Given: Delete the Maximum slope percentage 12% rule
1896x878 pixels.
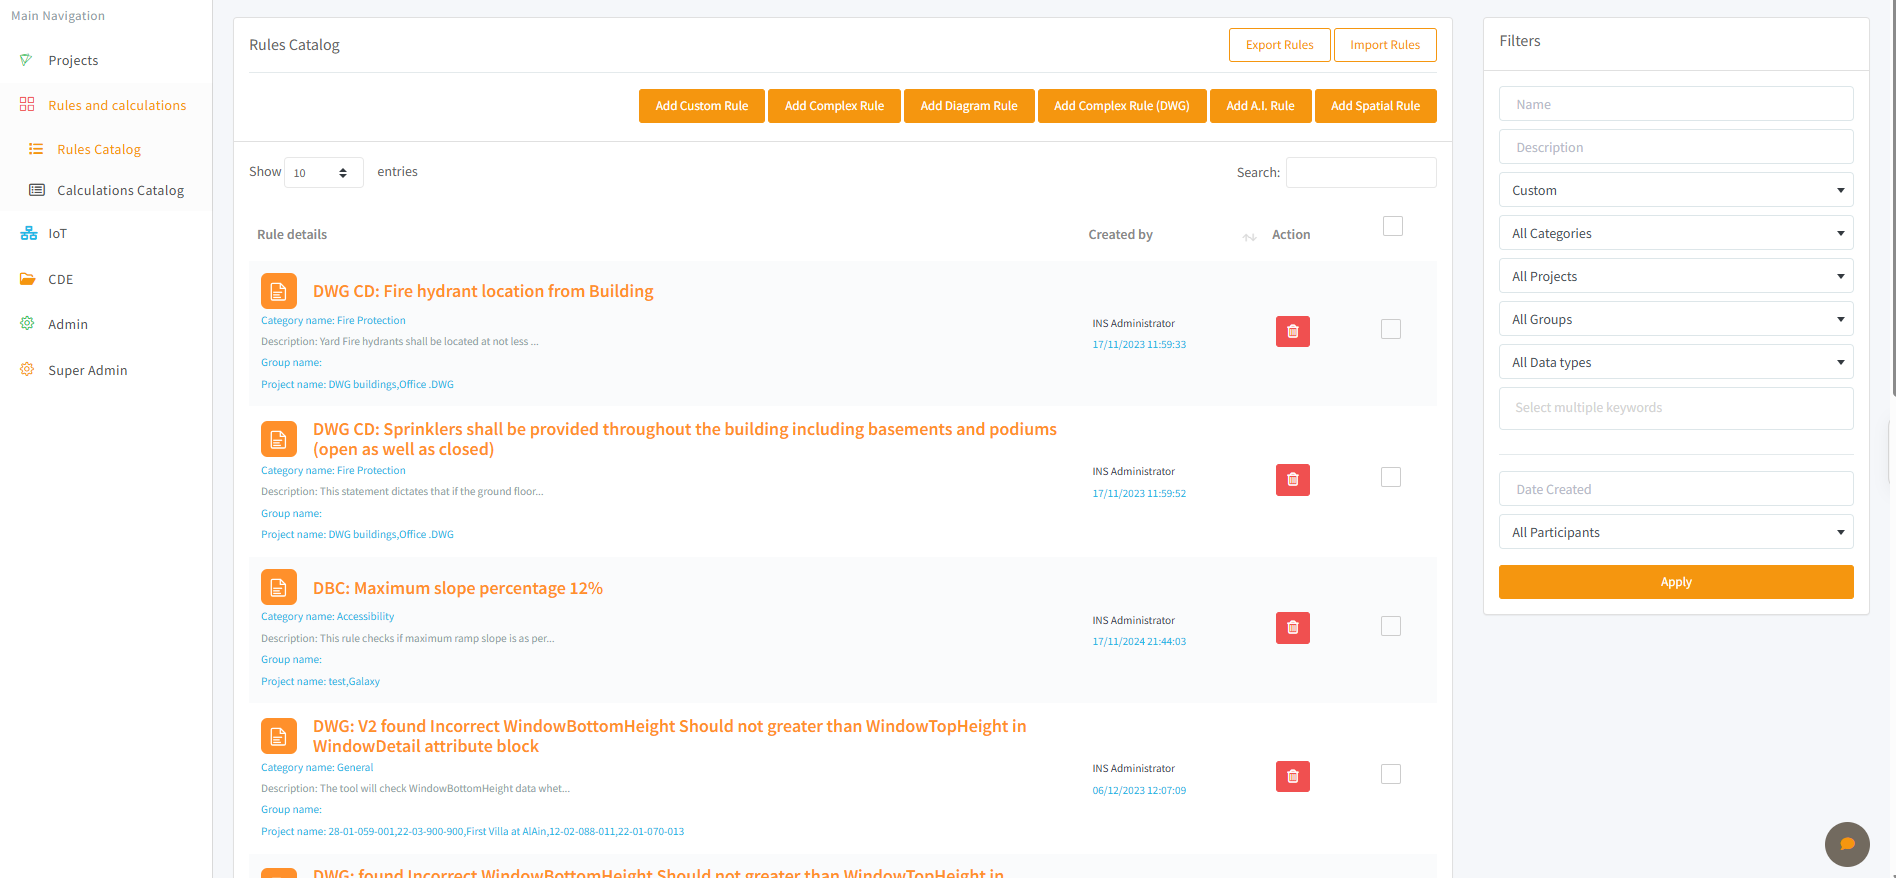Looking at the screenshot, I should (x=1293, y=628).
